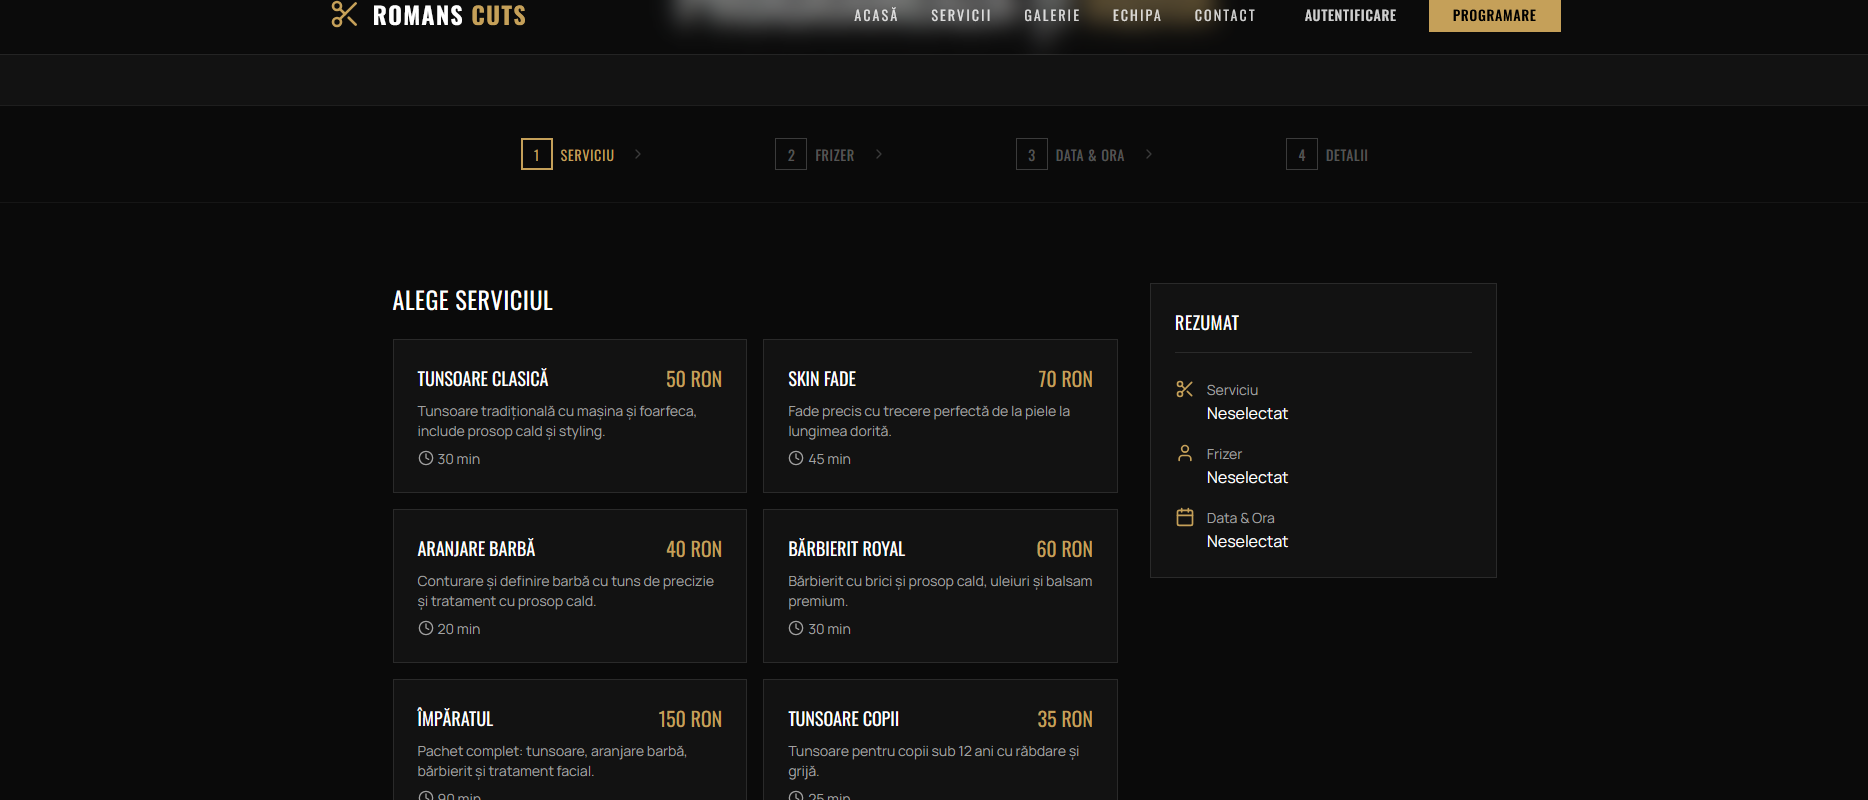Click the clock icon on Tunsoare Clasică card

(x=426, y=458)
